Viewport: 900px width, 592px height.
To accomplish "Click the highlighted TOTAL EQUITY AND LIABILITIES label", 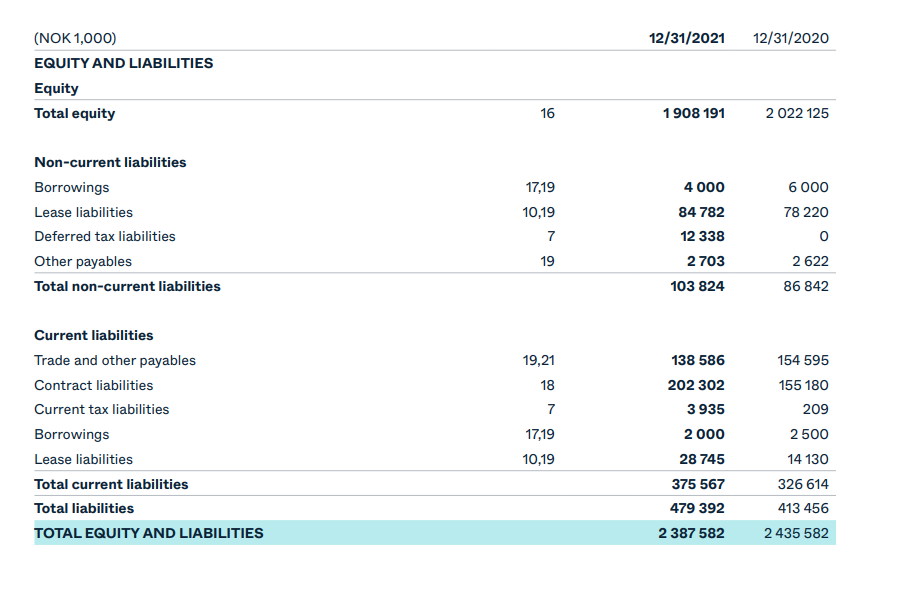I will 149,533.
